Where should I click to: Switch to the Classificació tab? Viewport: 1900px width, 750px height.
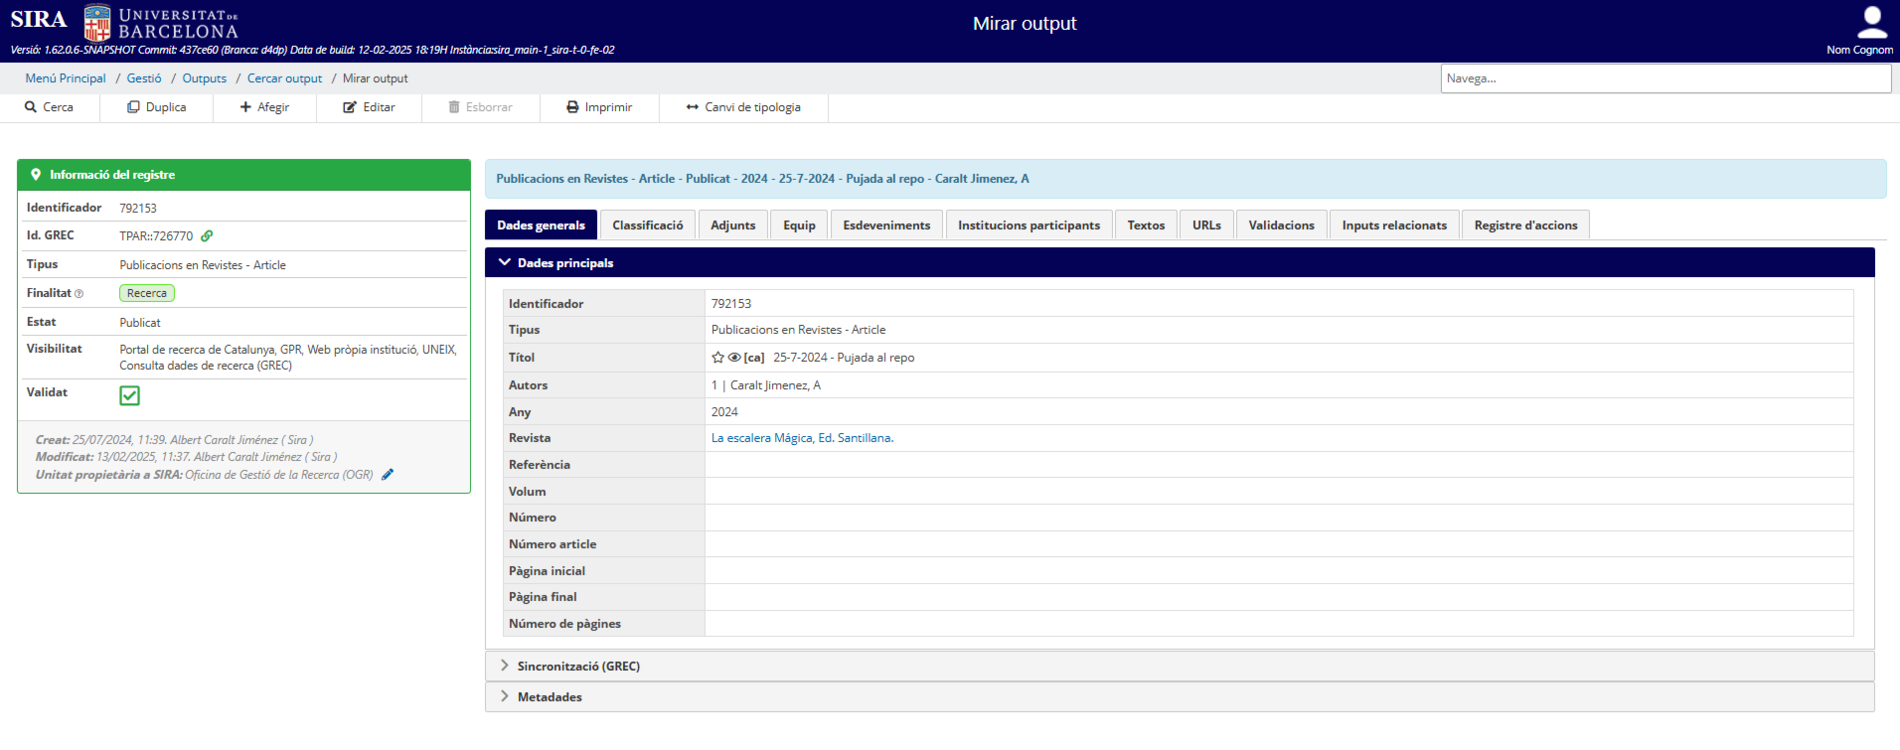pyautogui.click(x=647, y=225)
